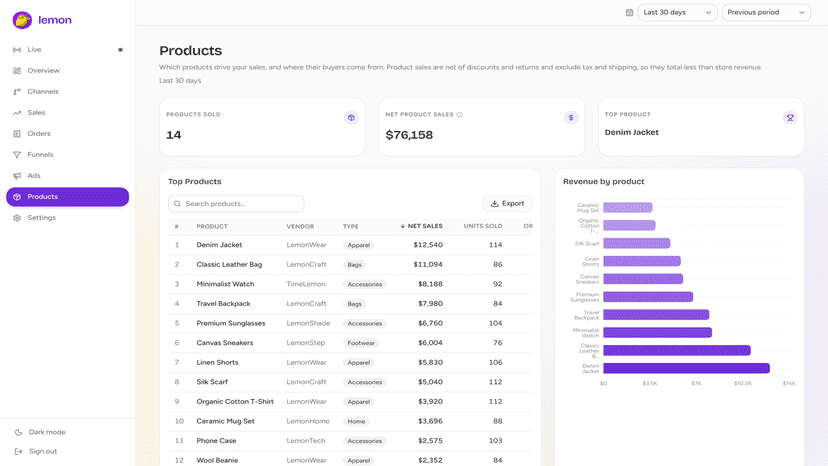828x466 pixels.
Task: Click the lemon logo icon
Action: coord(22,20)
